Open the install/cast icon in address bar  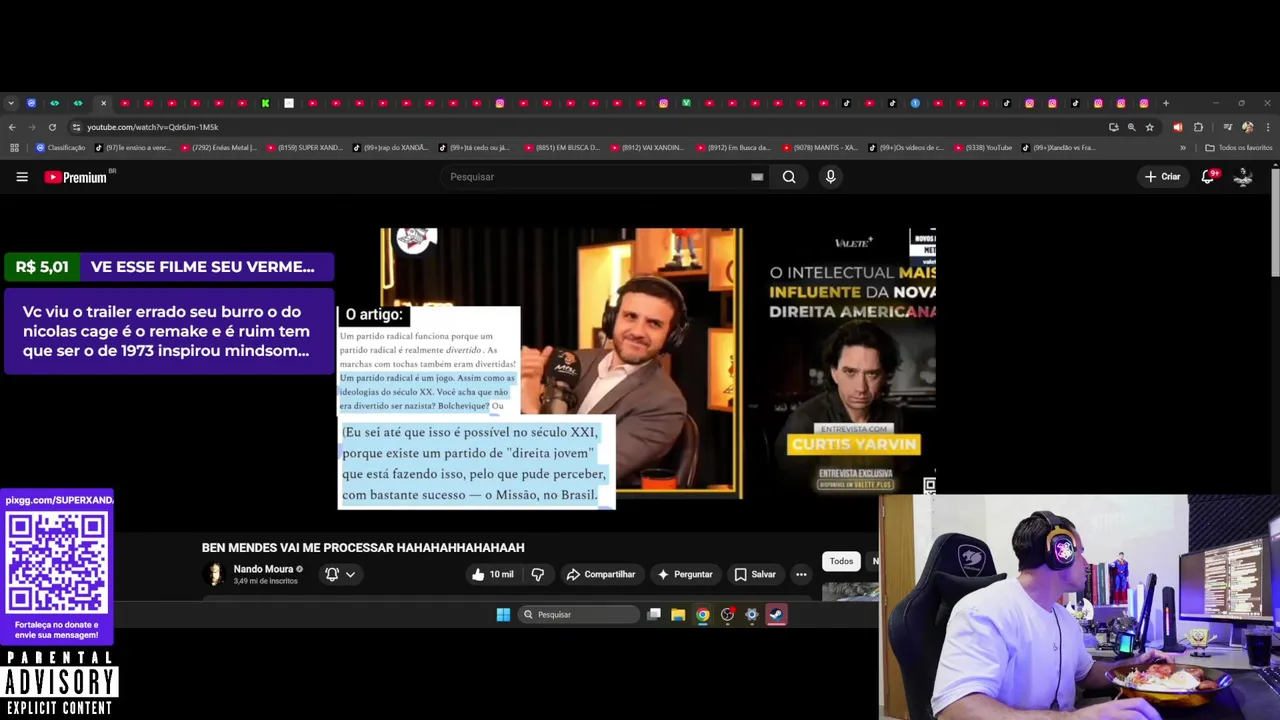click(1114, 127)
